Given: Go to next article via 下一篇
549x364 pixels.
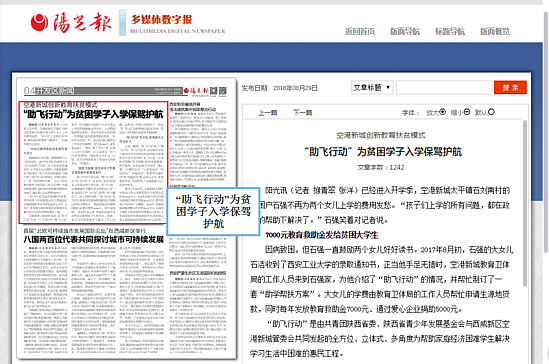Looking at the screenshot, I should click(x=303, y=113).
